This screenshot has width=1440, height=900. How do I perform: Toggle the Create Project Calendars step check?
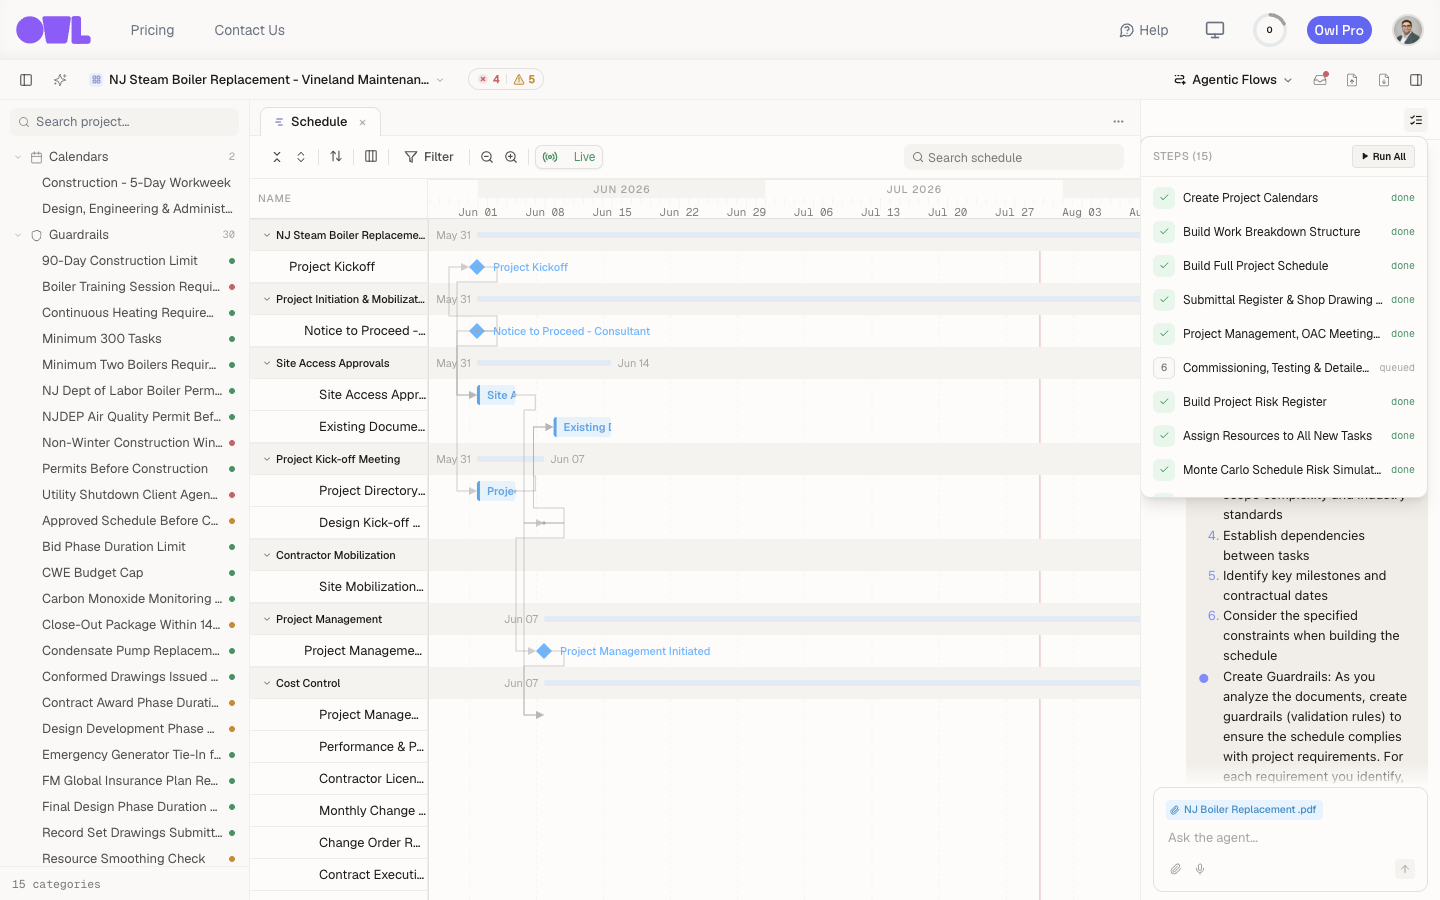[x=1164, y=198]
